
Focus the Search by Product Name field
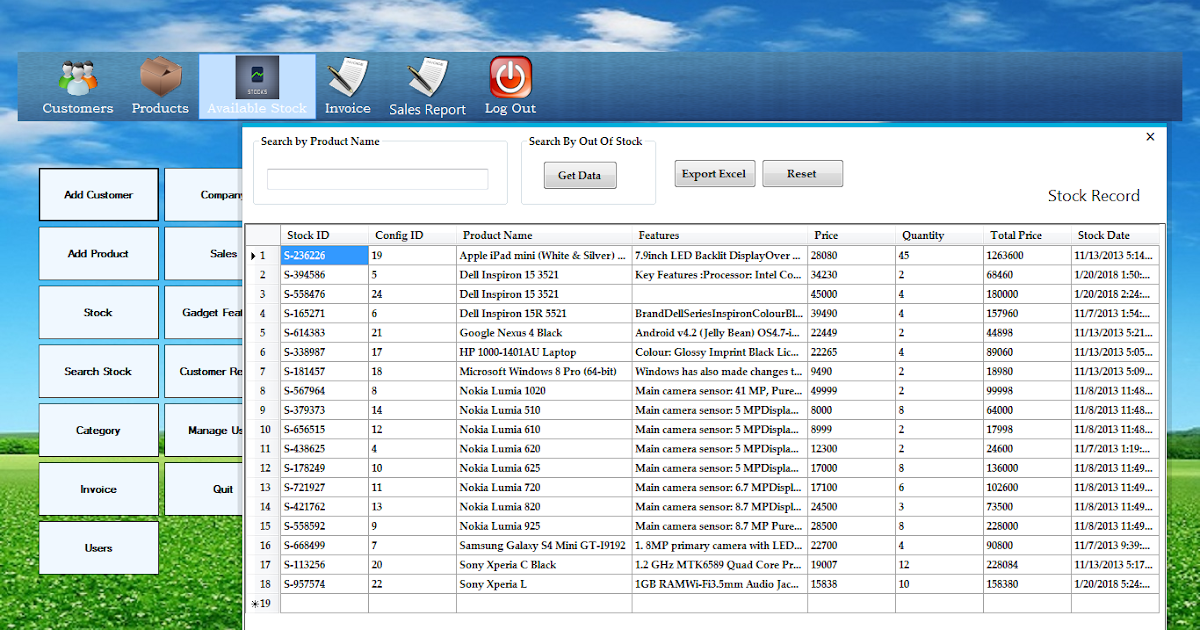click(377, 179)
